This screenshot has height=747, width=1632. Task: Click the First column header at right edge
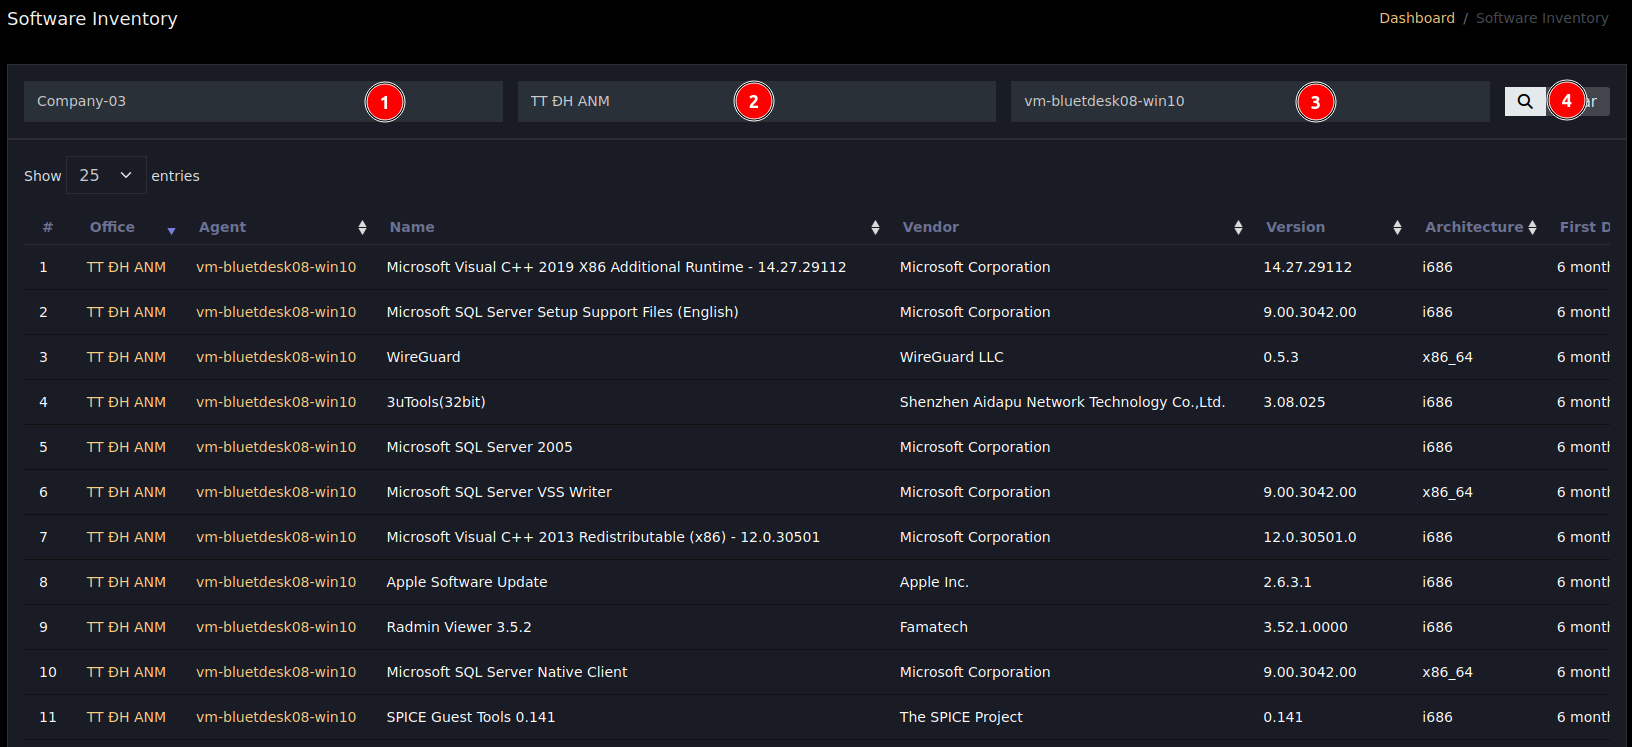(1583, 227)
